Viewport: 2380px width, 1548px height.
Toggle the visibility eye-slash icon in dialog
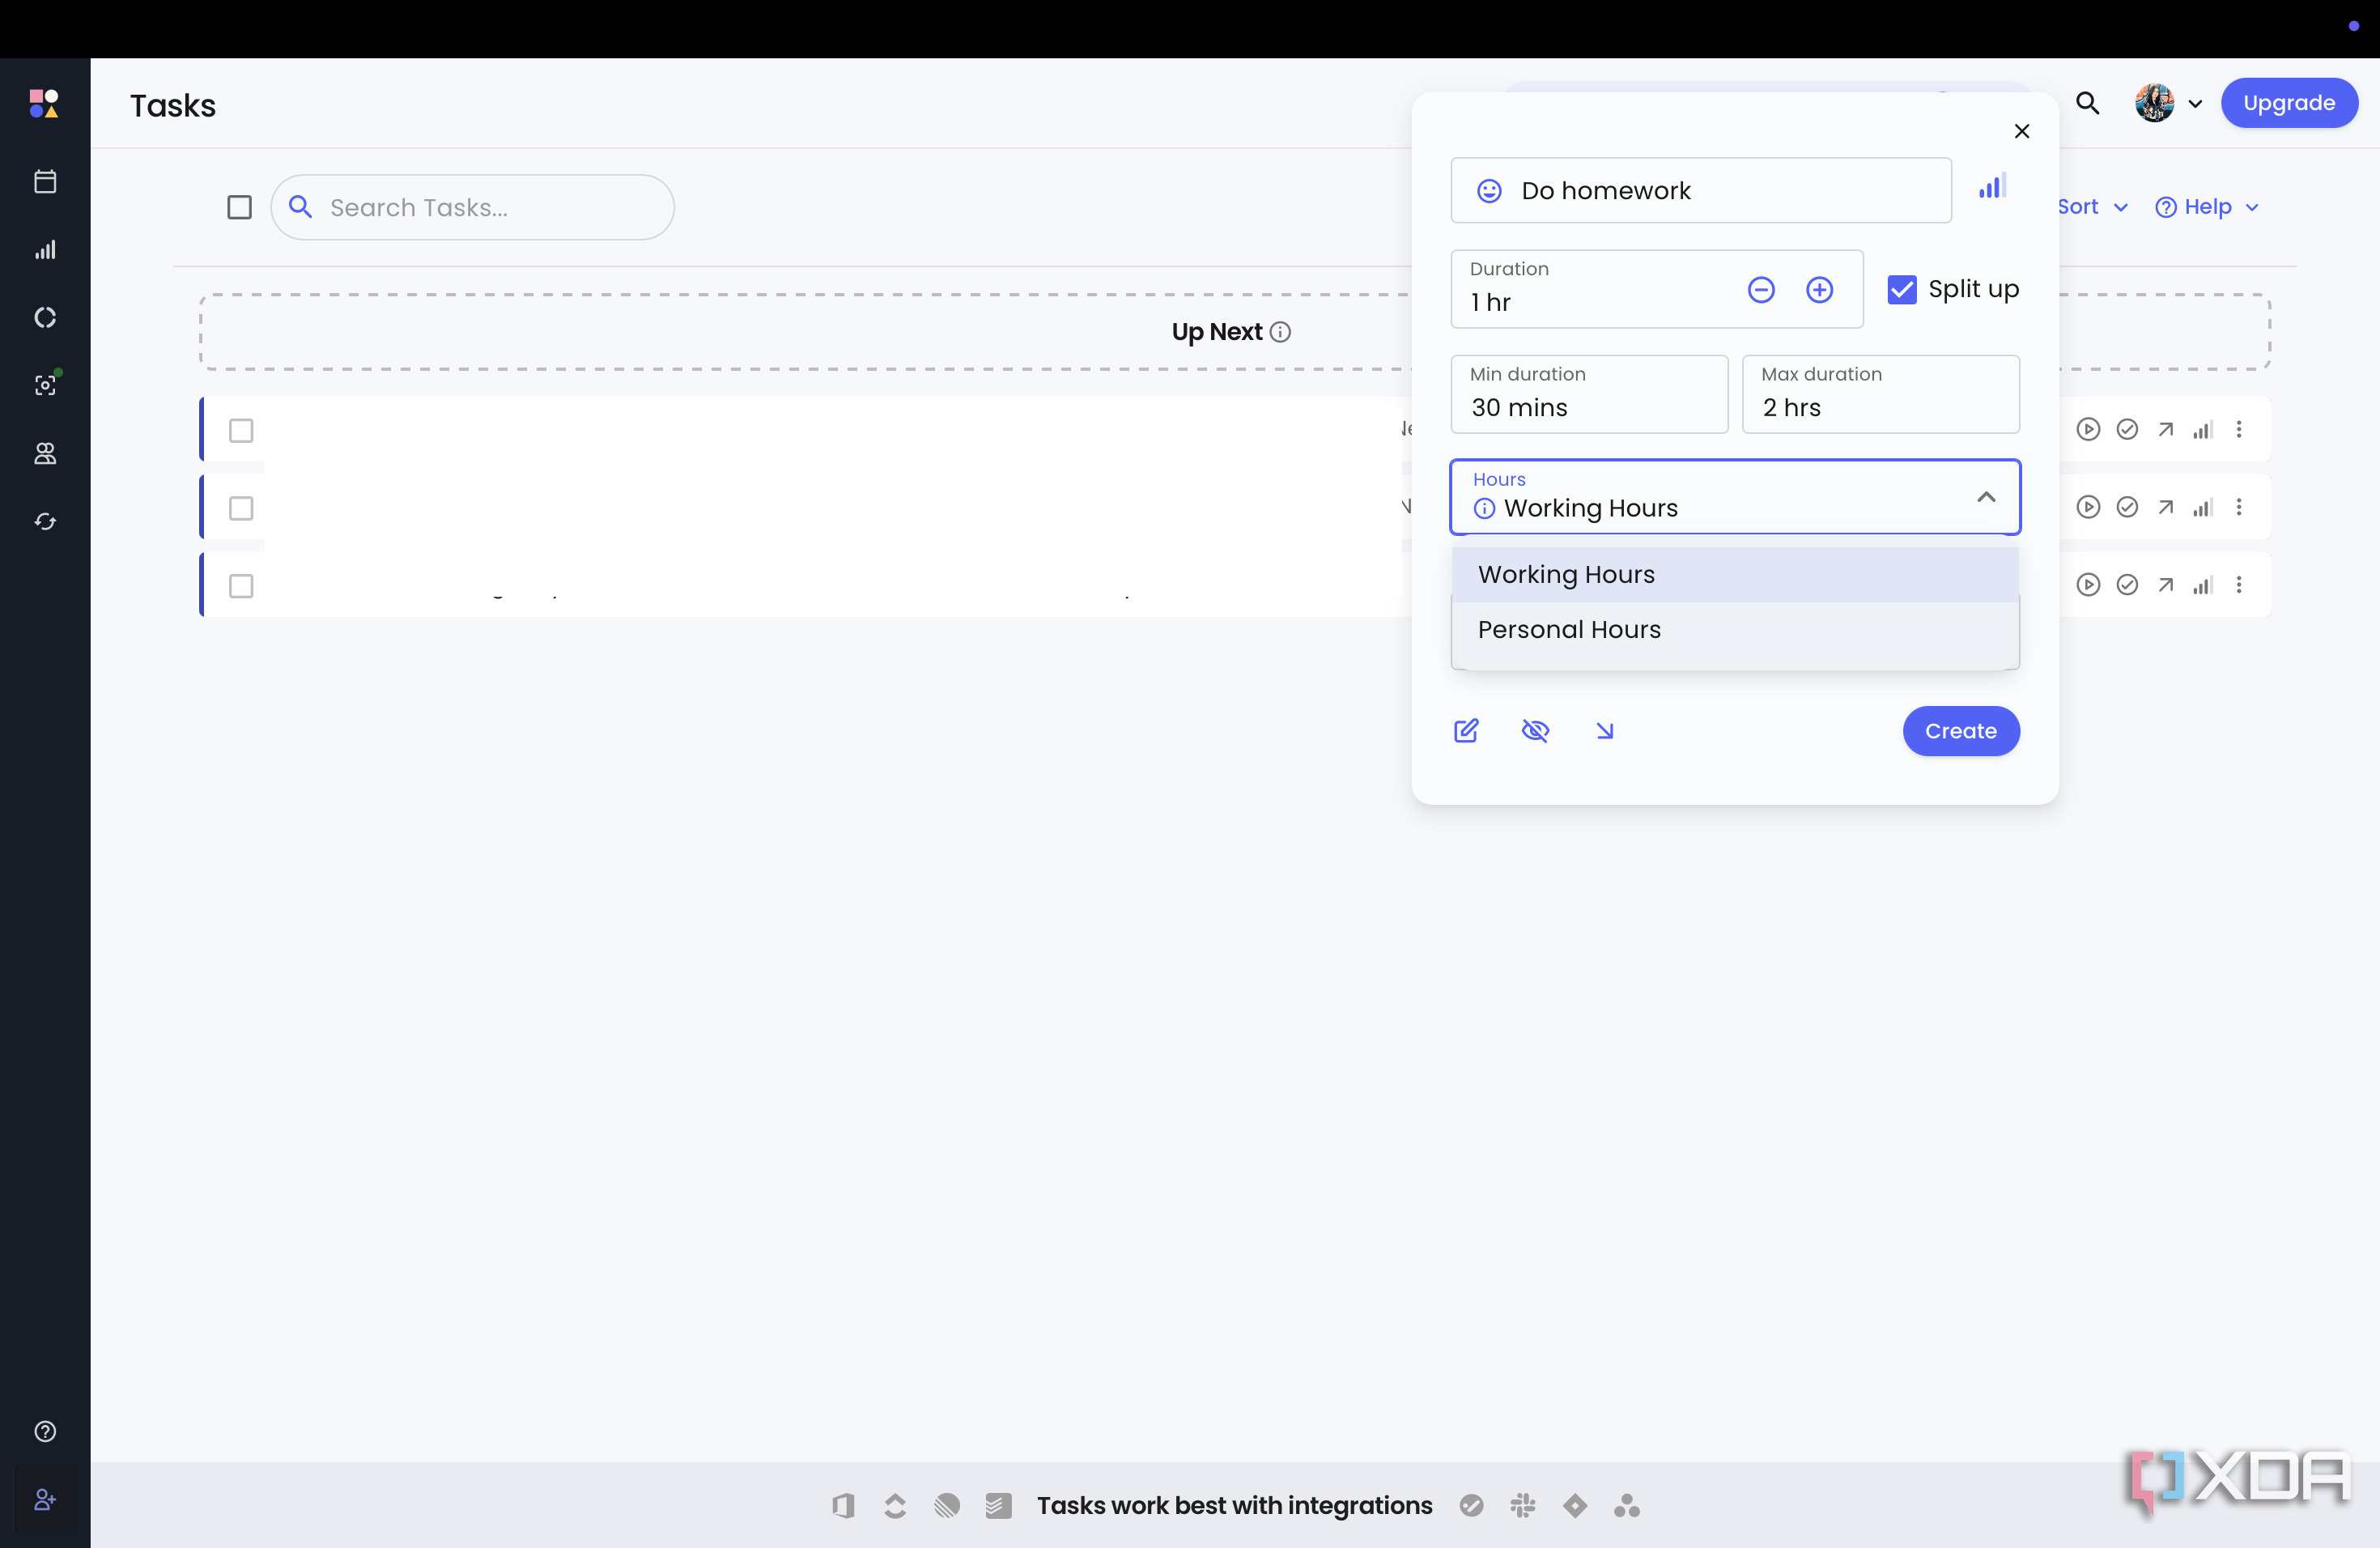[1535, 731]
